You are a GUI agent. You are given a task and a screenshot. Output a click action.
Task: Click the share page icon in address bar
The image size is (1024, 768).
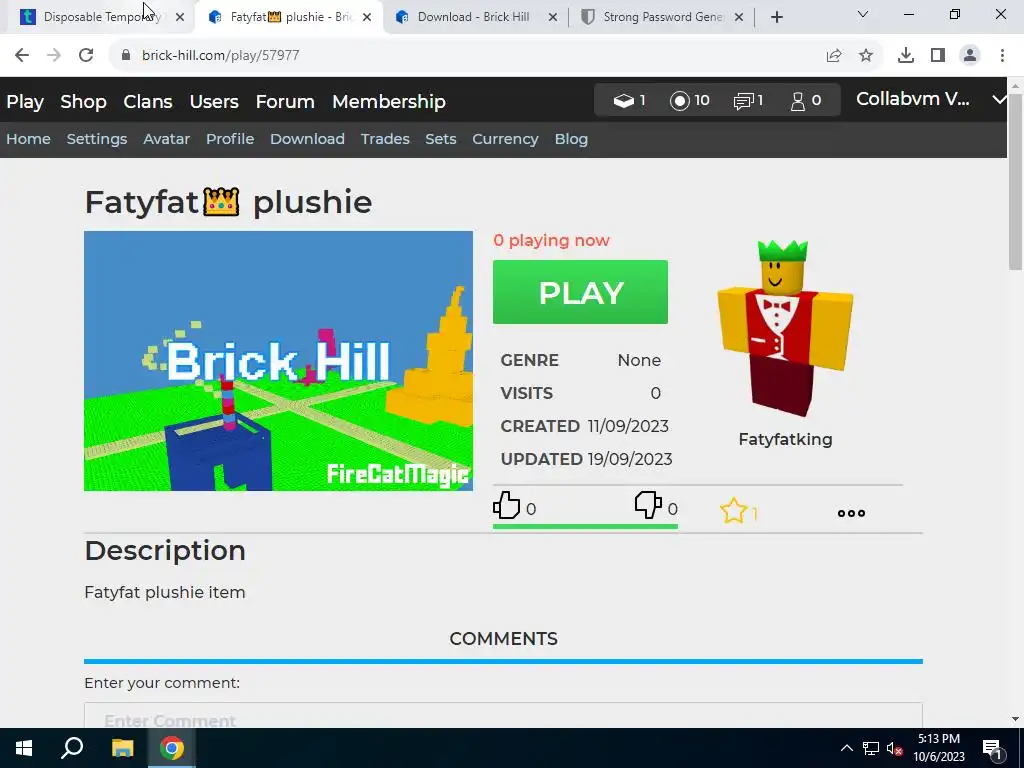click(834, 55)
